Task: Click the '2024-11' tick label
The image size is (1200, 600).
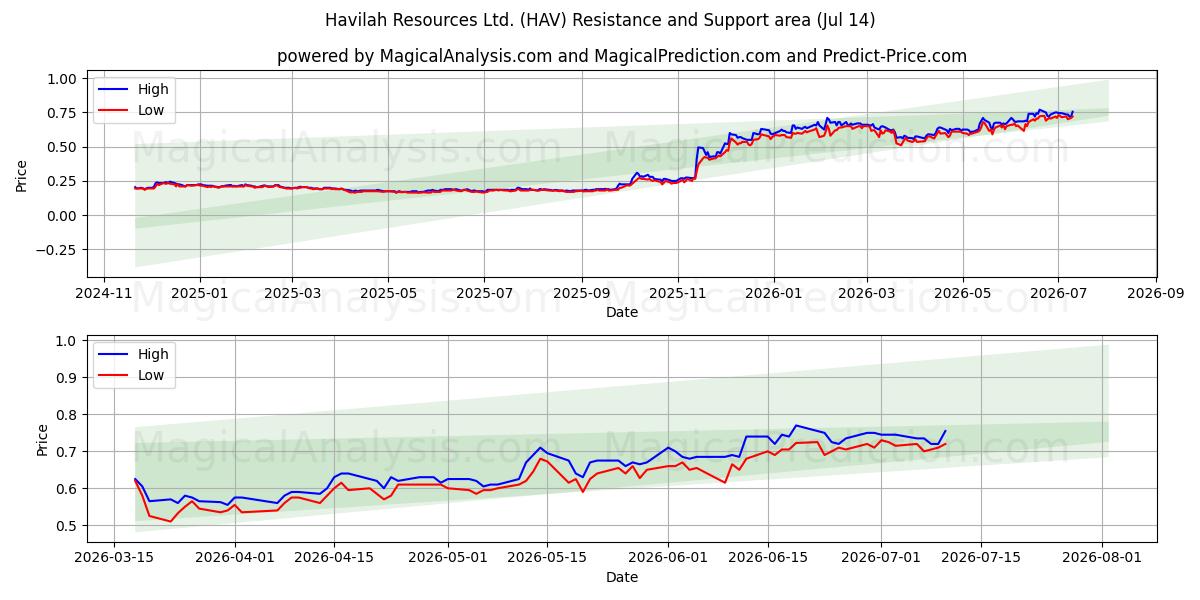Action: [104, 293]
